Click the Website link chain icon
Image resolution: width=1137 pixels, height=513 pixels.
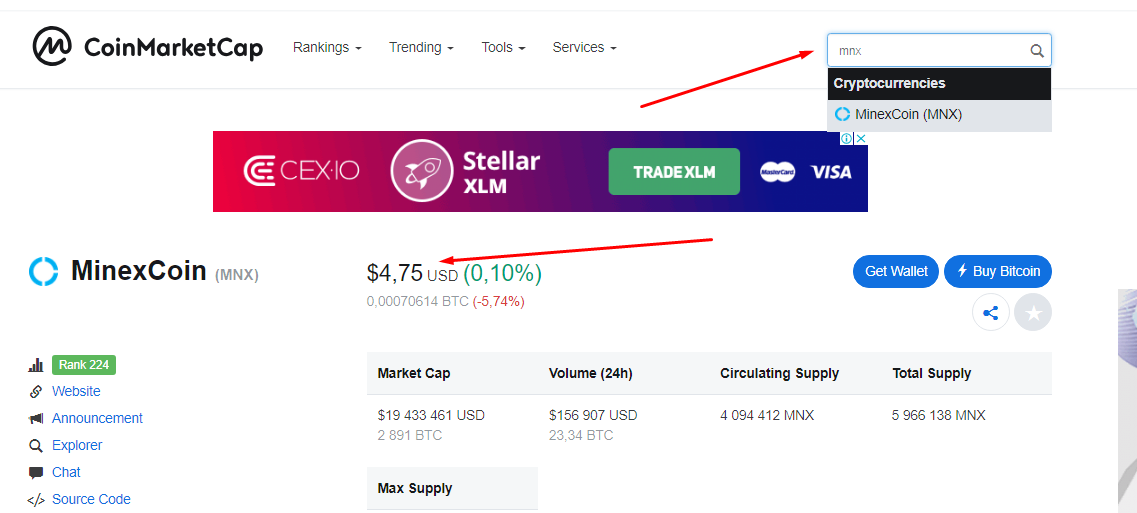tap(36, 392)
